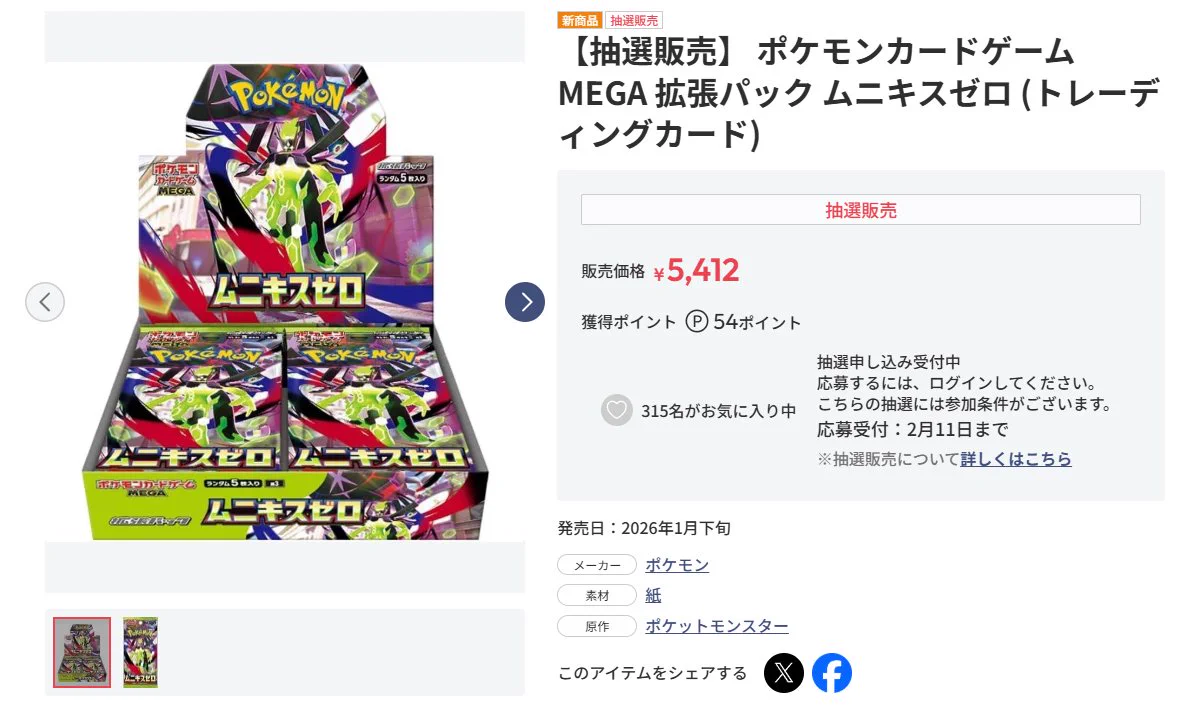1179x709 pixels.
Task: Show the next product image with right arrow
Action: tap(525, 302)
